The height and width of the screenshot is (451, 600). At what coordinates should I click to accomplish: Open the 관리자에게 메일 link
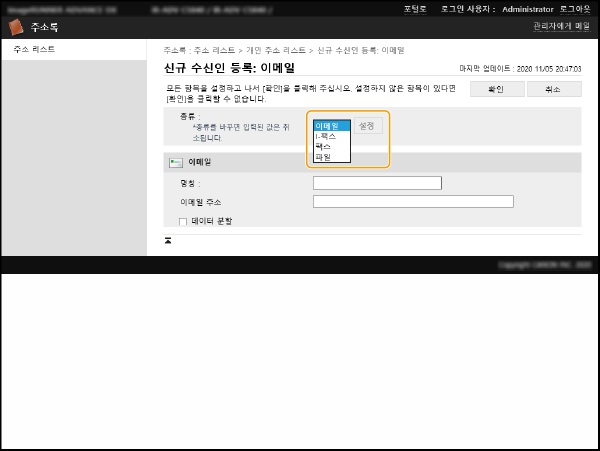(x=561, y=27)
